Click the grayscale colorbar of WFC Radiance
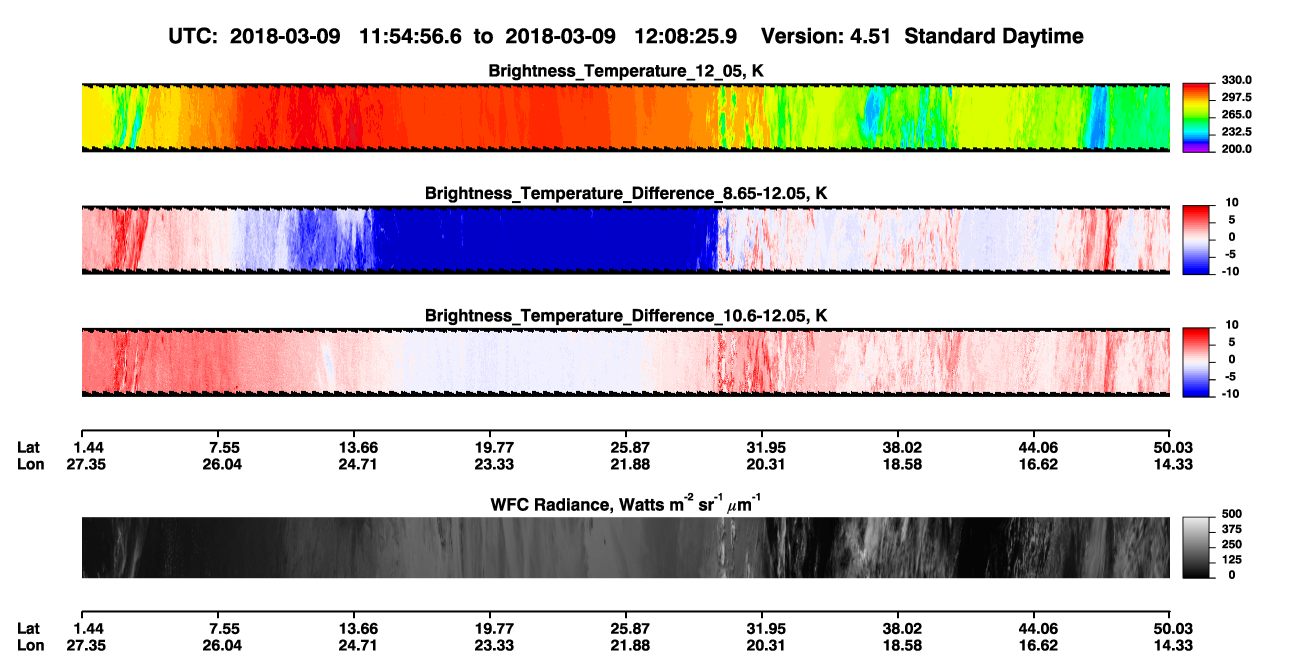 point(1197,547)
